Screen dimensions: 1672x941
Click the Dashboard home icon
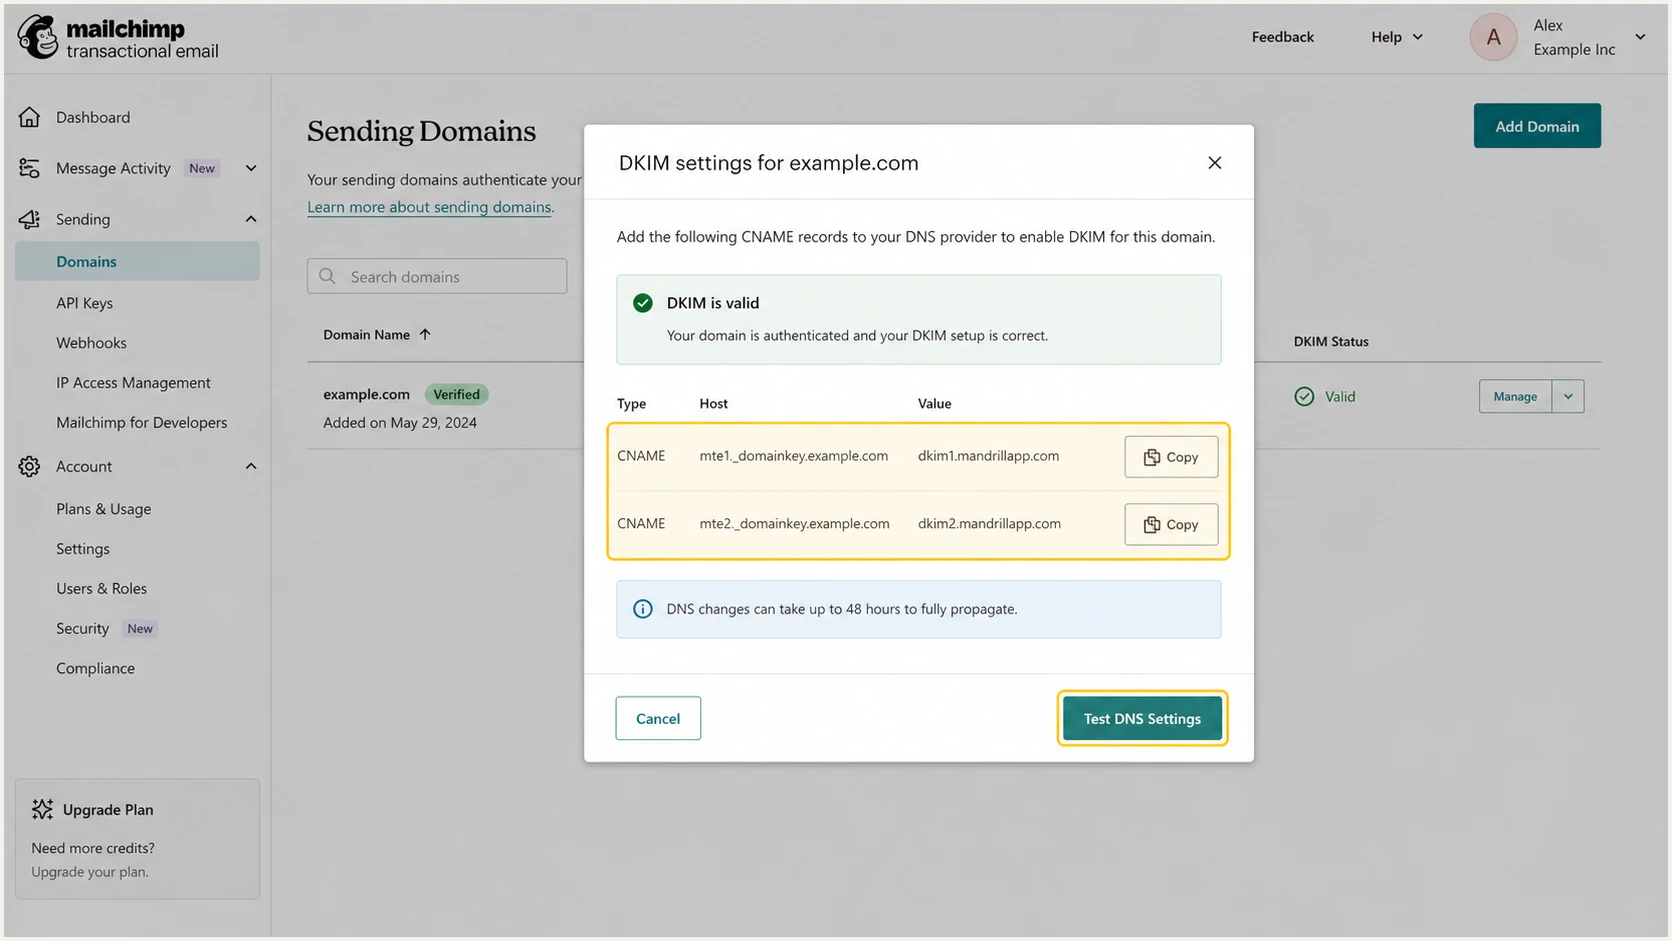pos(29,117)
